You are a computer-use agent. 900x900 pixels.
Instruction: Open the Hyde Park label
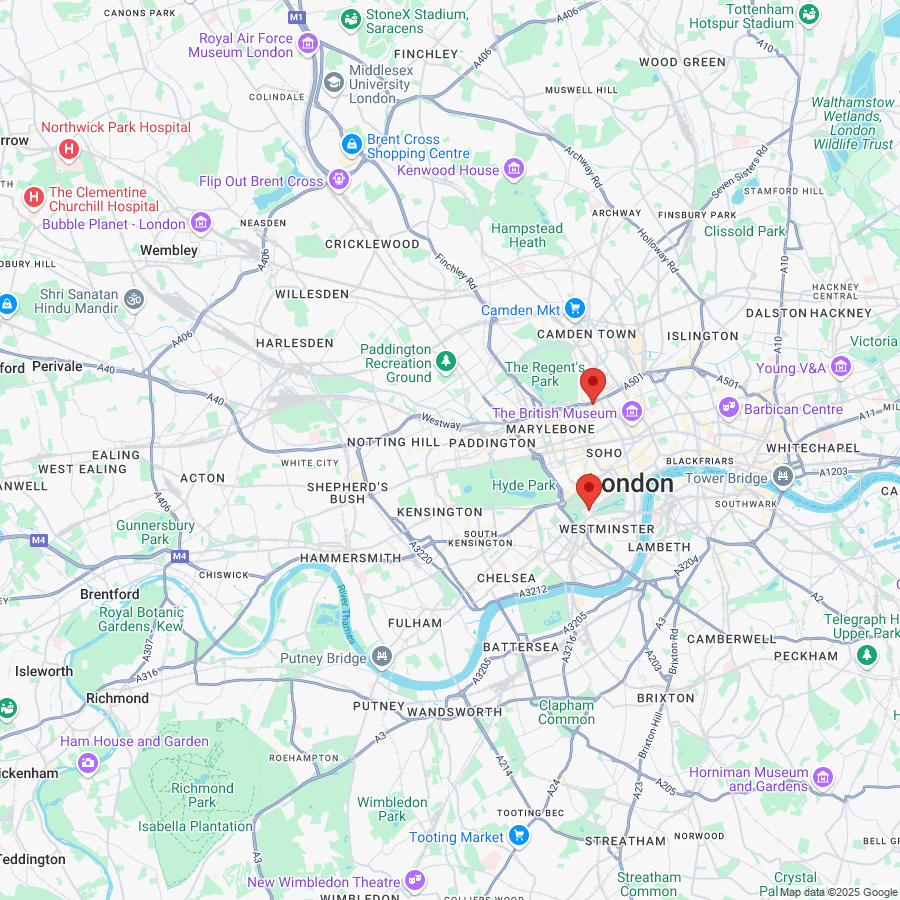click(x=524, y=486)
